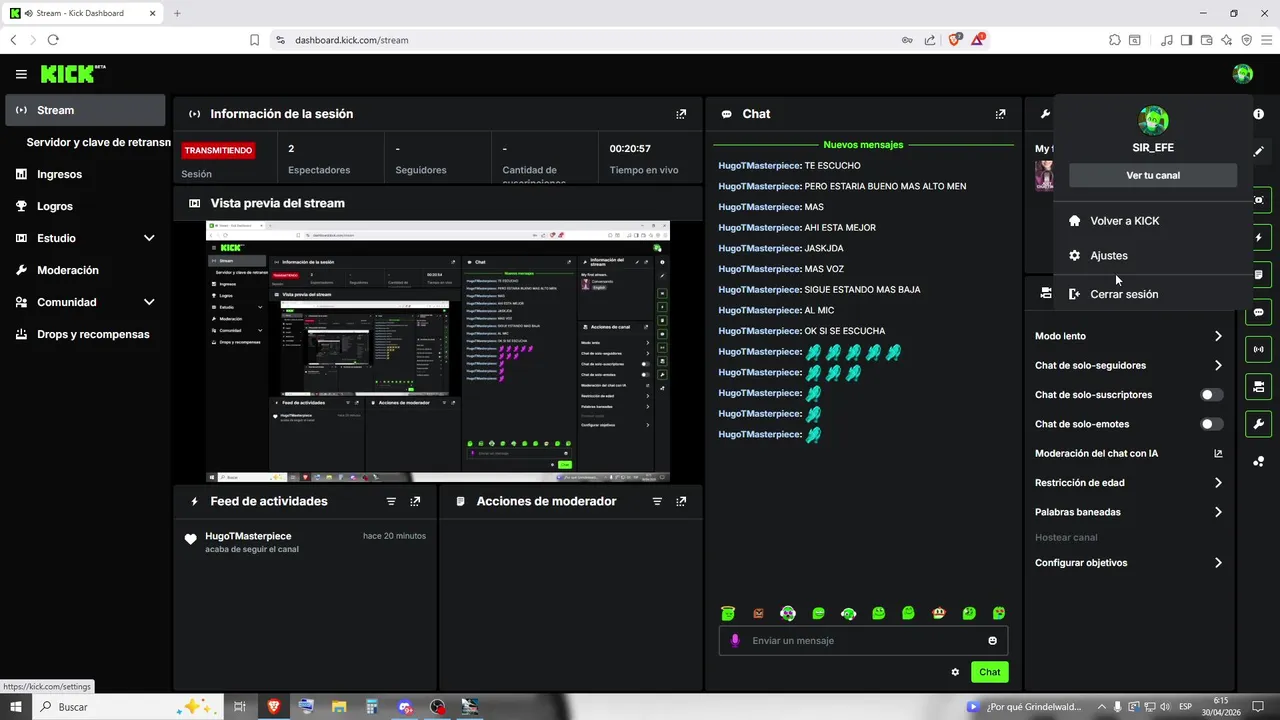The image size is (1280, 720).
Task: Toggle Chat de solo-suscriptores switch
Action: (x=1211, y=395)
